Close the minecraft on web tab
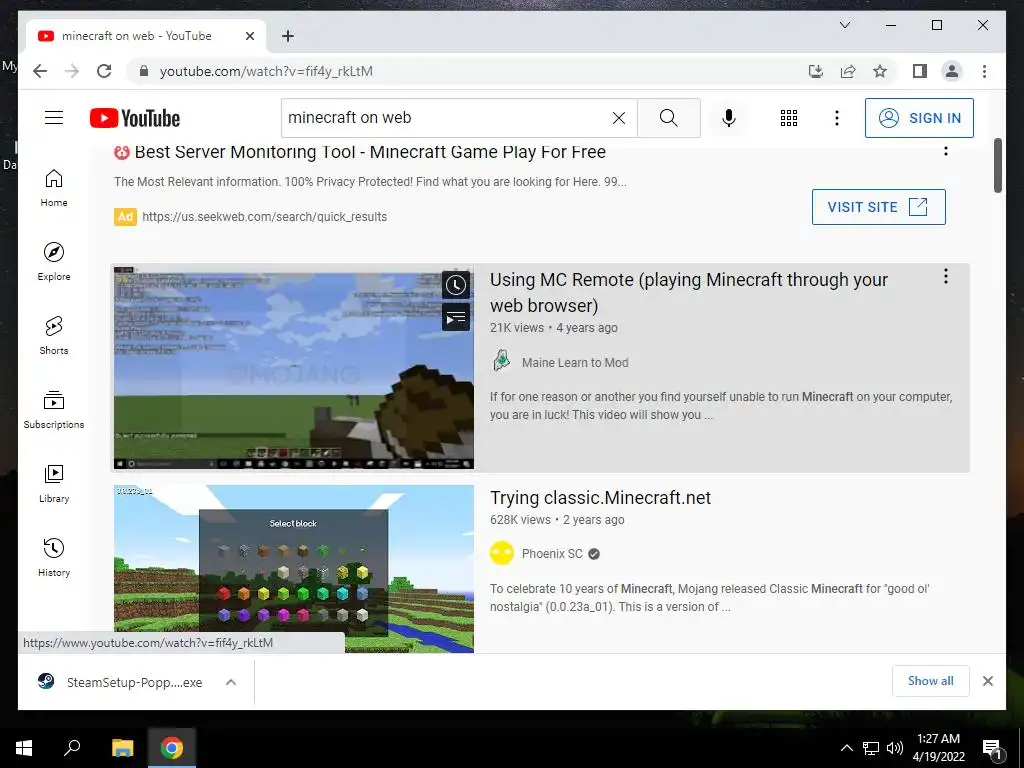 pos(249,36)
